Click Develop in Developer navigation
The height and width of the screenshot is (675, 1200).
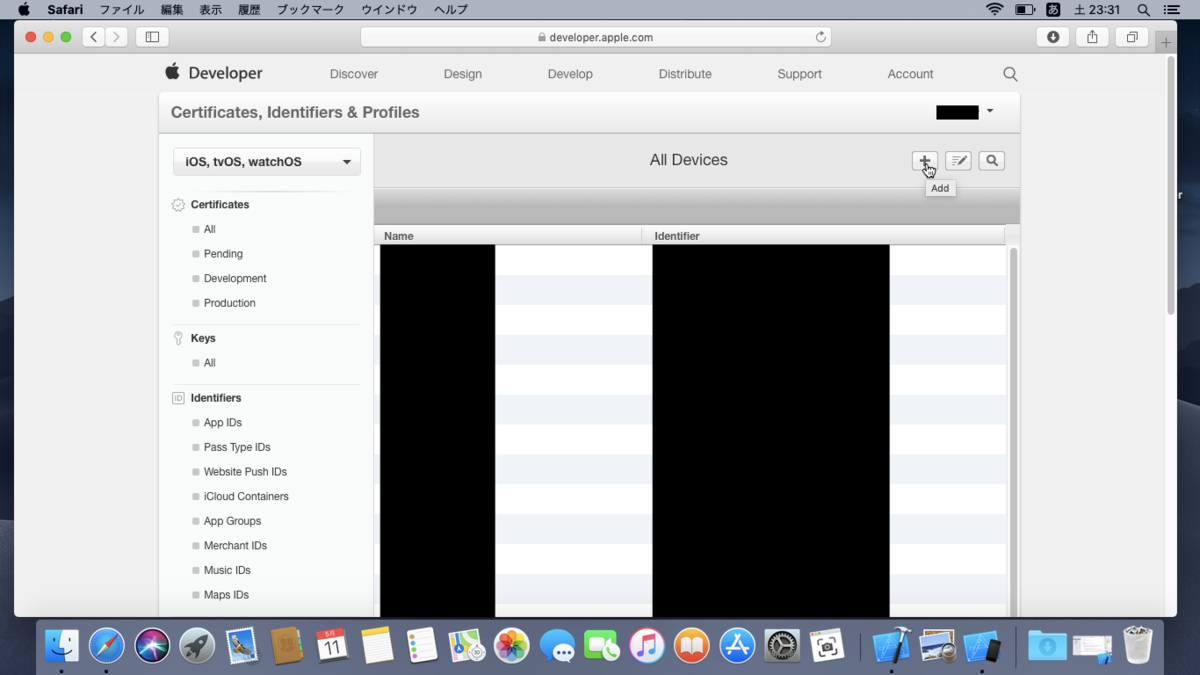point(570,74)
